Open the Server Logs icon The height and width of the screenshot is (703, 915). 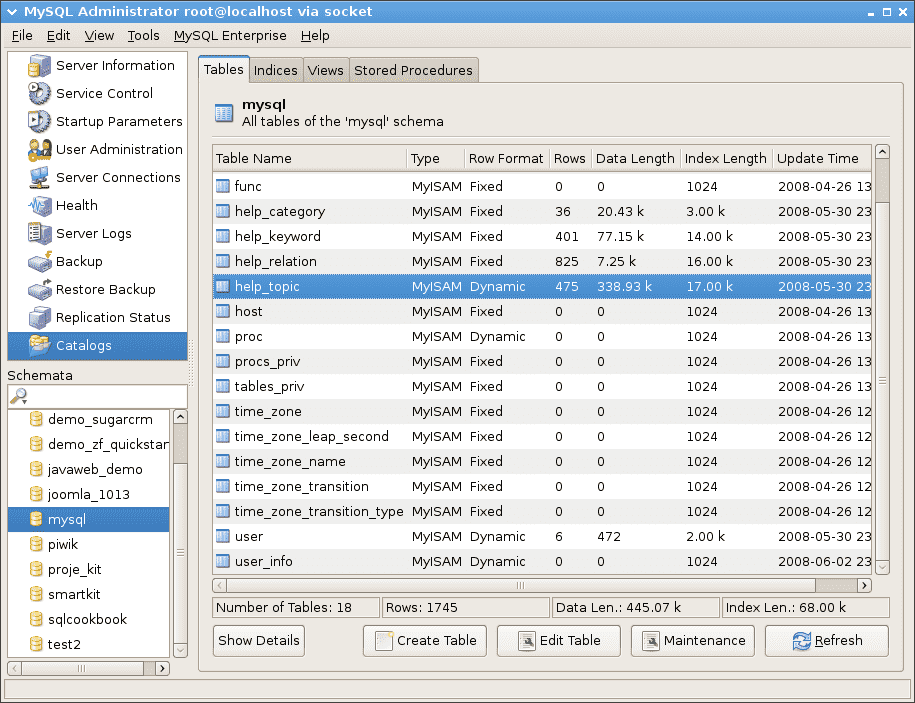39,233
